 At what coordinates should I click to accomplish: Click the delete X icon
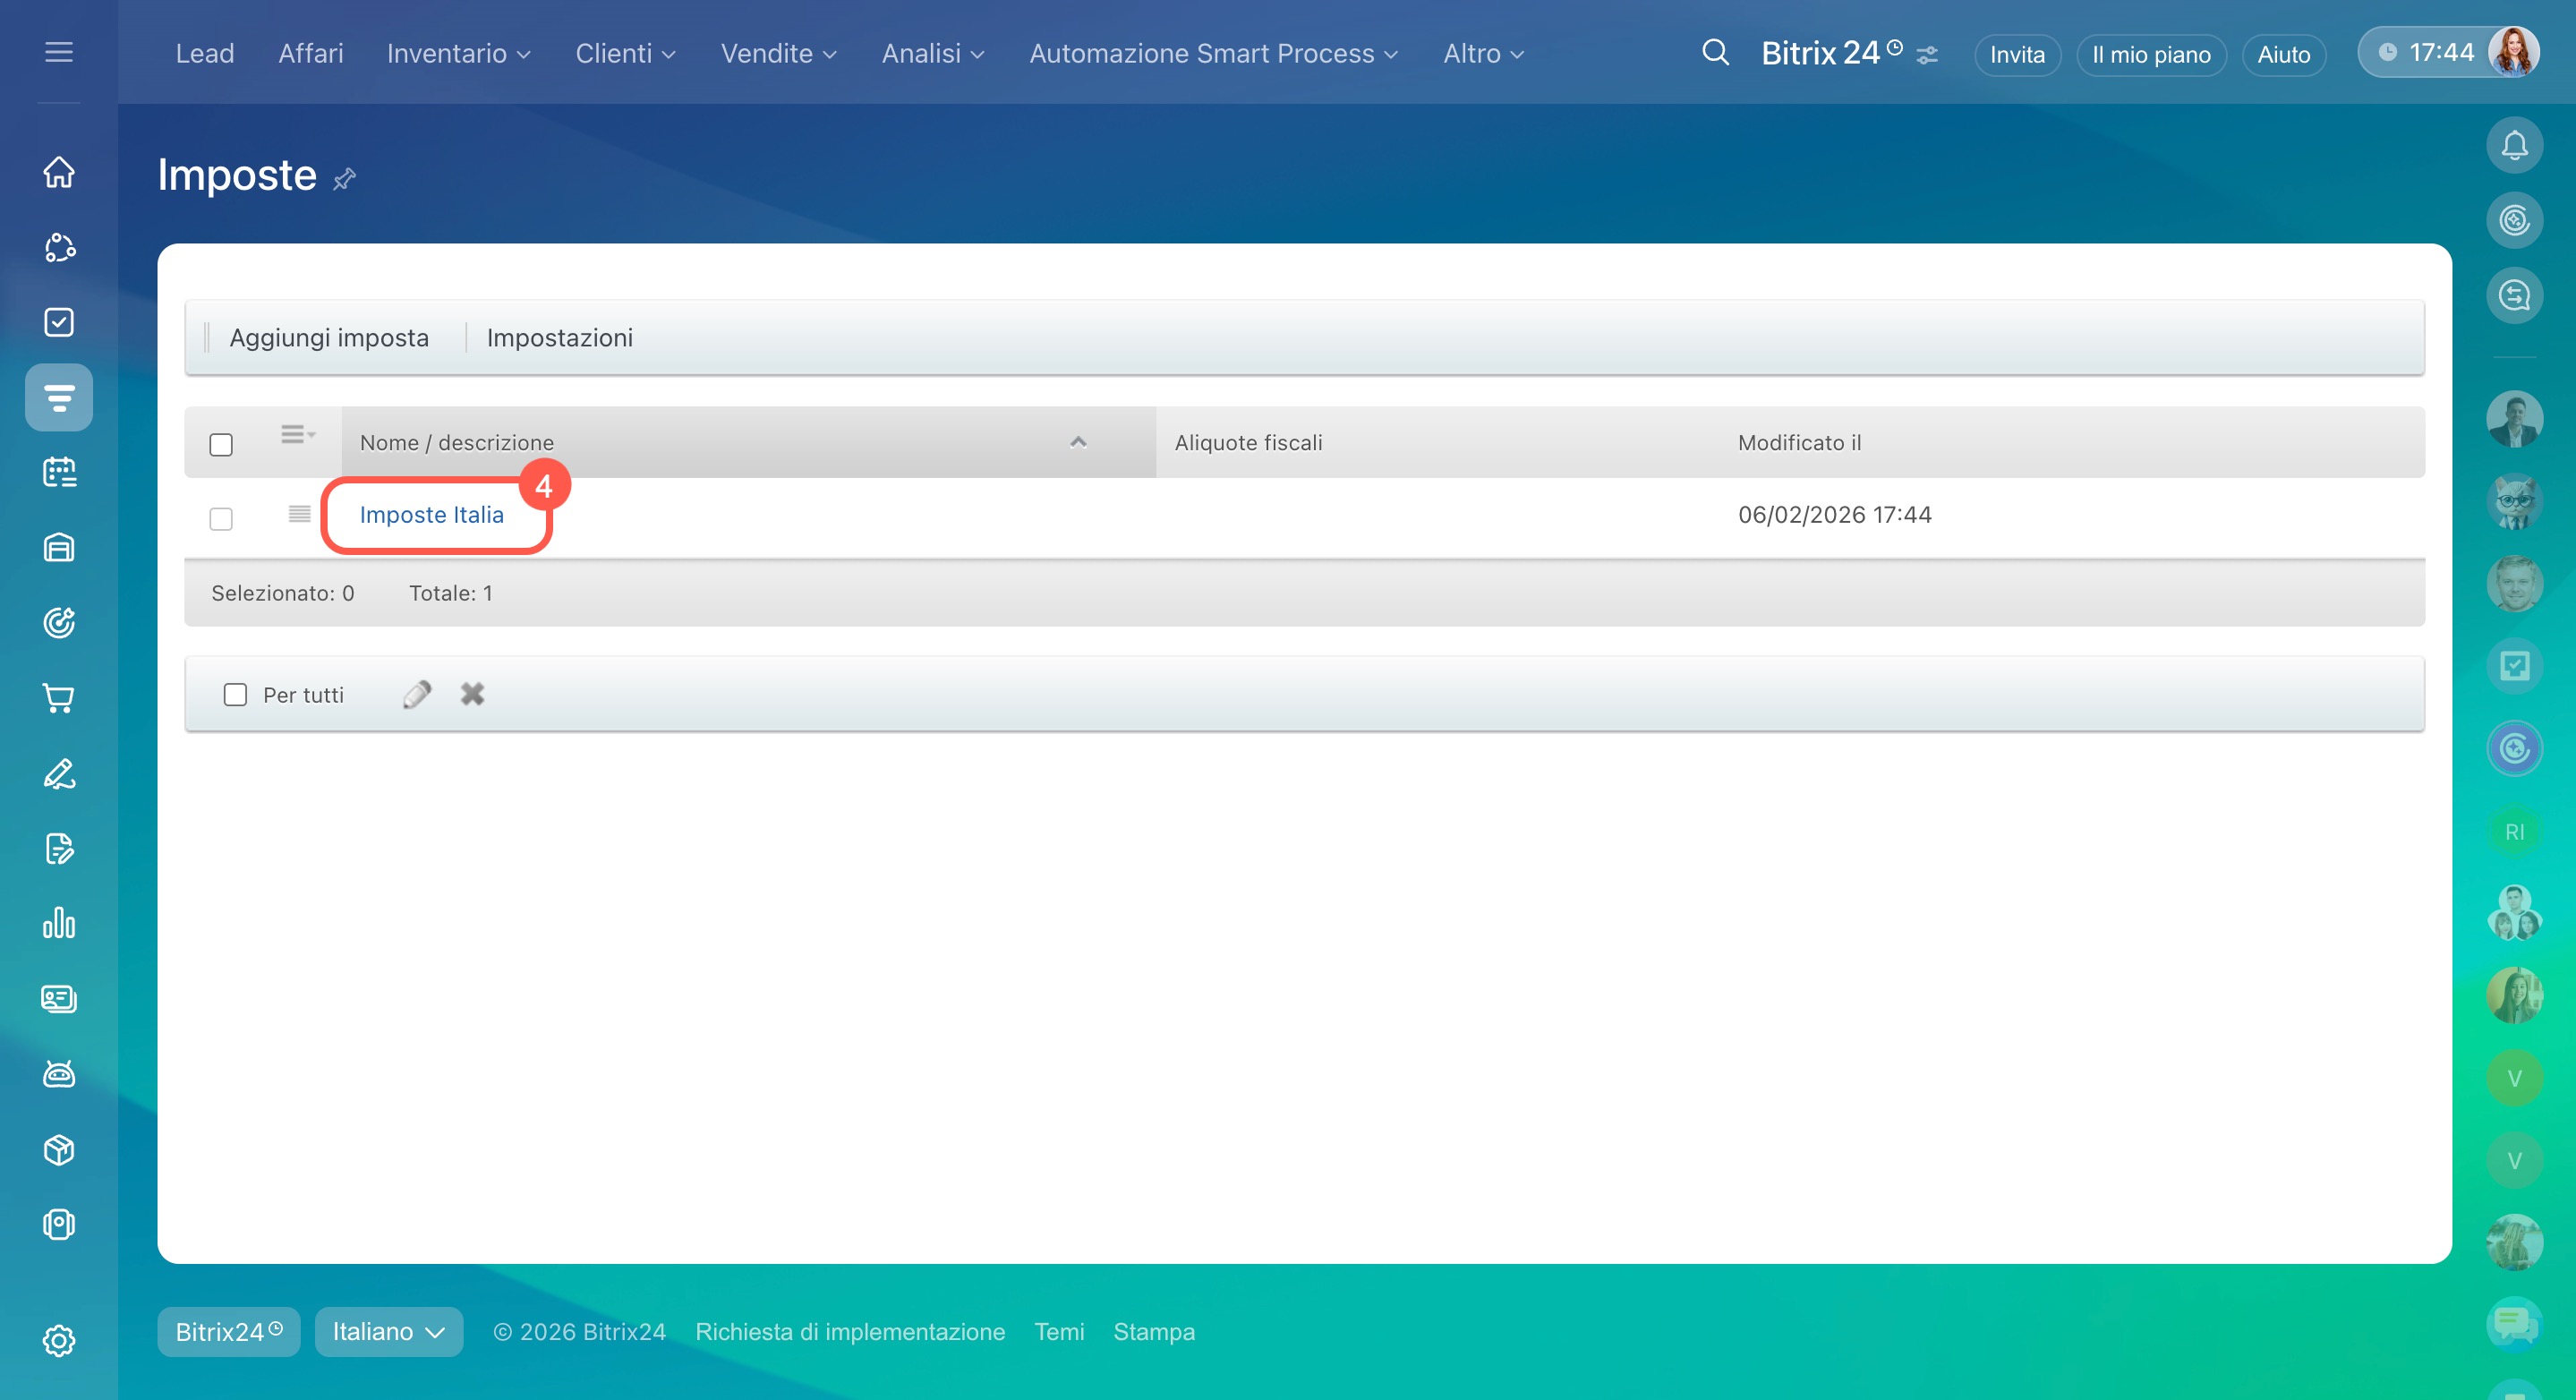click(472, 694)
